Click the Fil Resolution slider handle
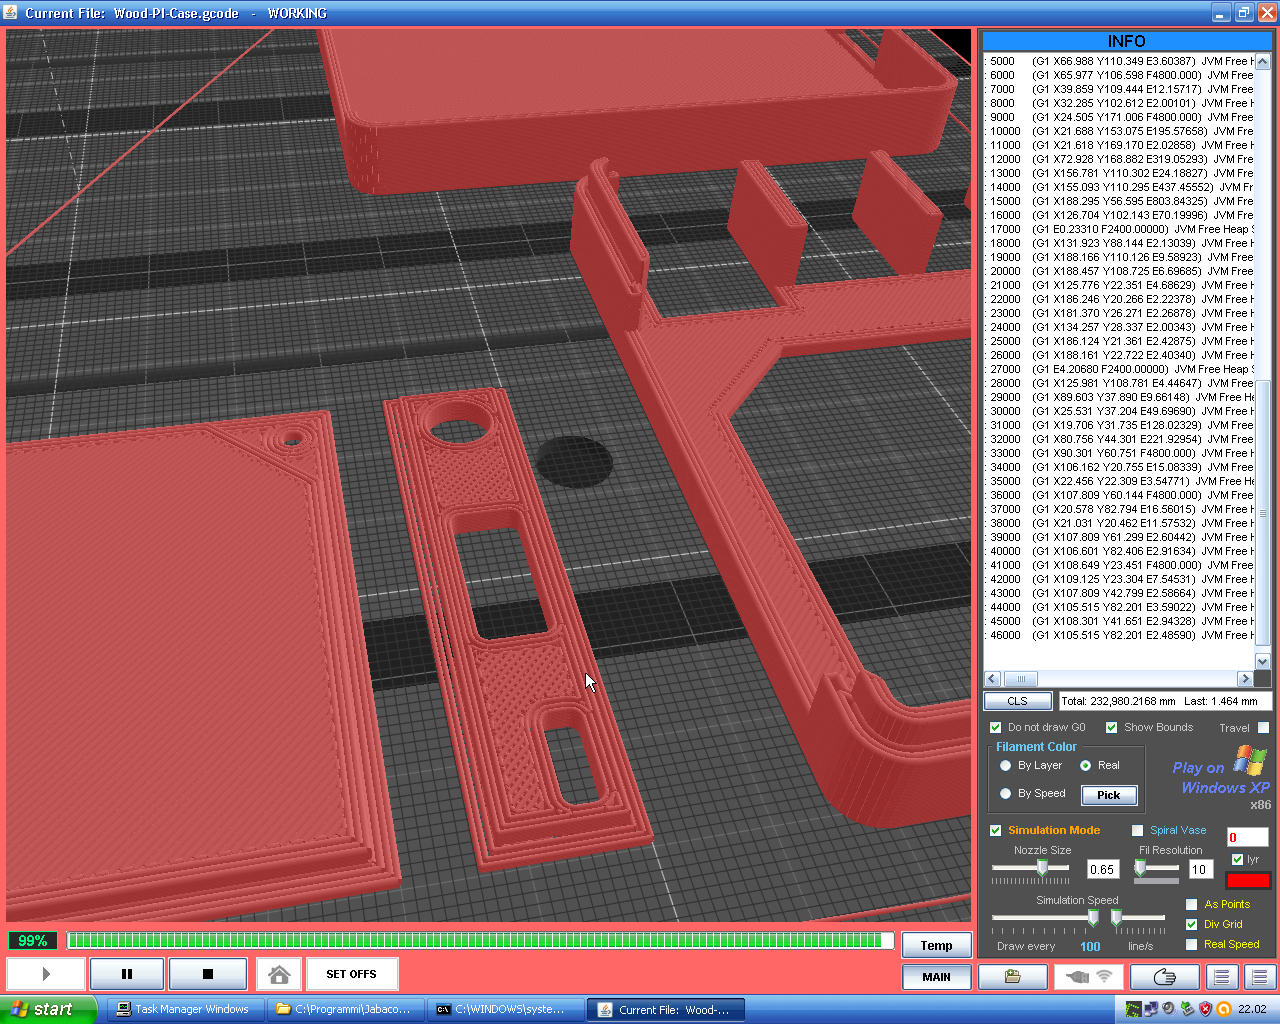 (1140, 867)
